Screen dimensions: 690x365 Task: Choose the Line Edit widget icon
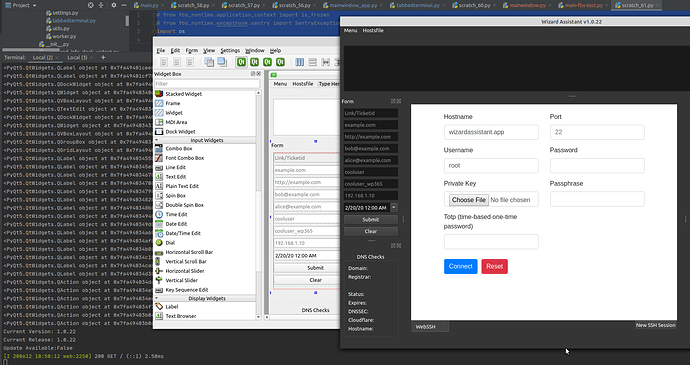[159, 167]
